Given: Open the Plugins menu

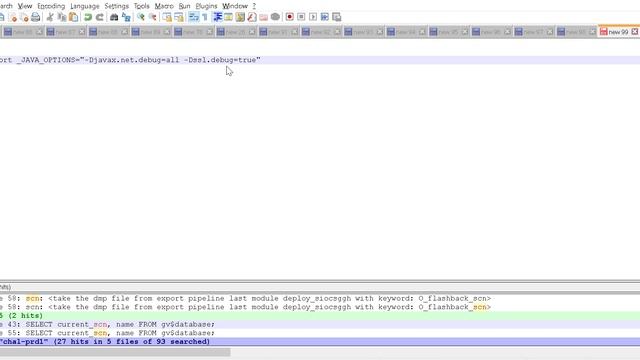Looking at the screenshot, I should coord(206,6).
